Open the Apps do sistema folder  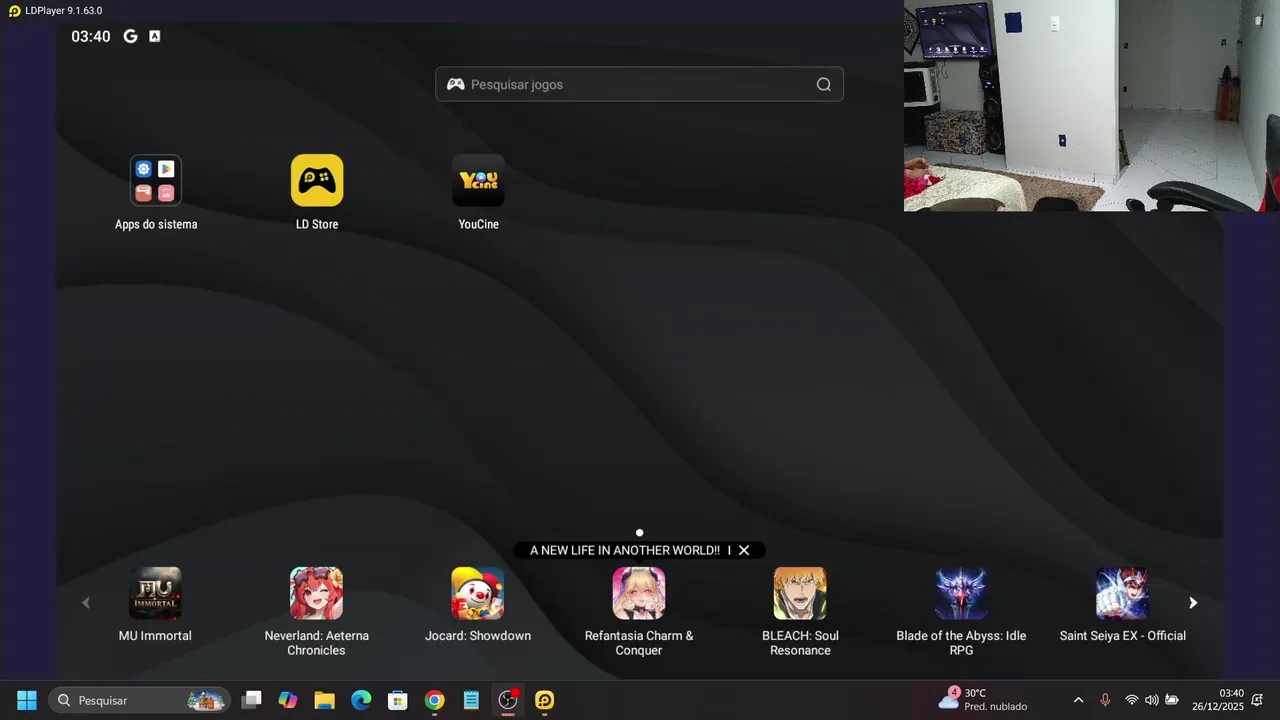click(x=156, y=180)
